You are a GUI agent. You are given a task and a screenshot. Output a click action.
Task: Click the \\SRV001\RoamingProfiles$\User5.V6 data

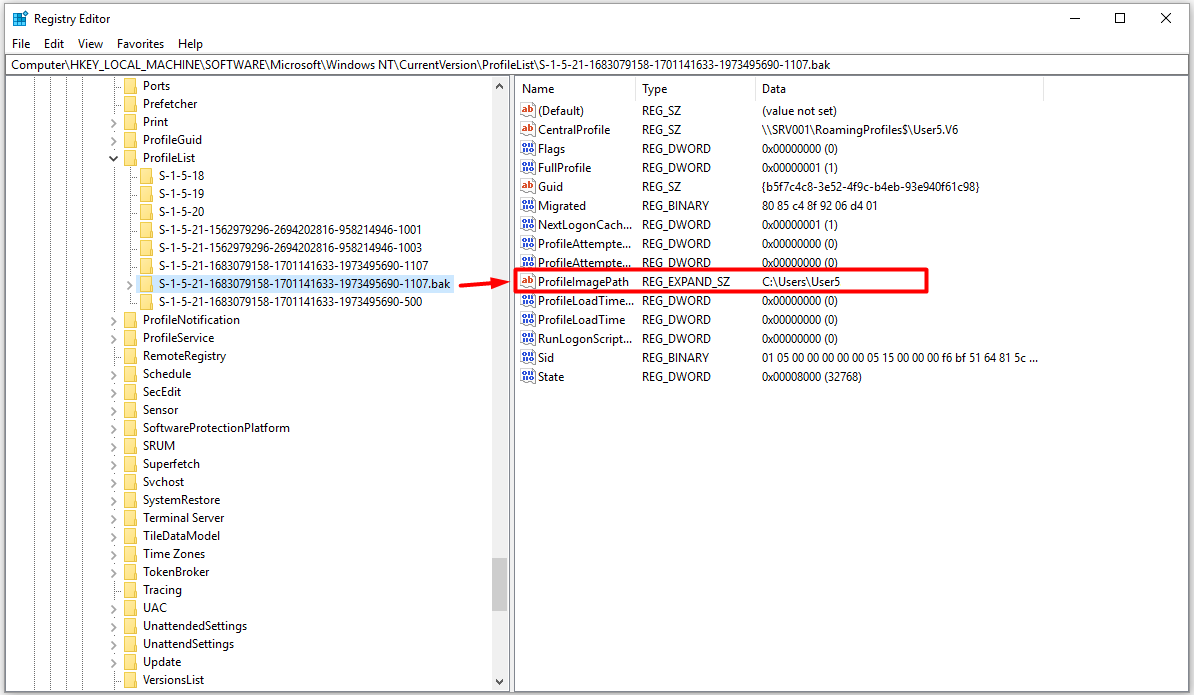click(860, 129)
